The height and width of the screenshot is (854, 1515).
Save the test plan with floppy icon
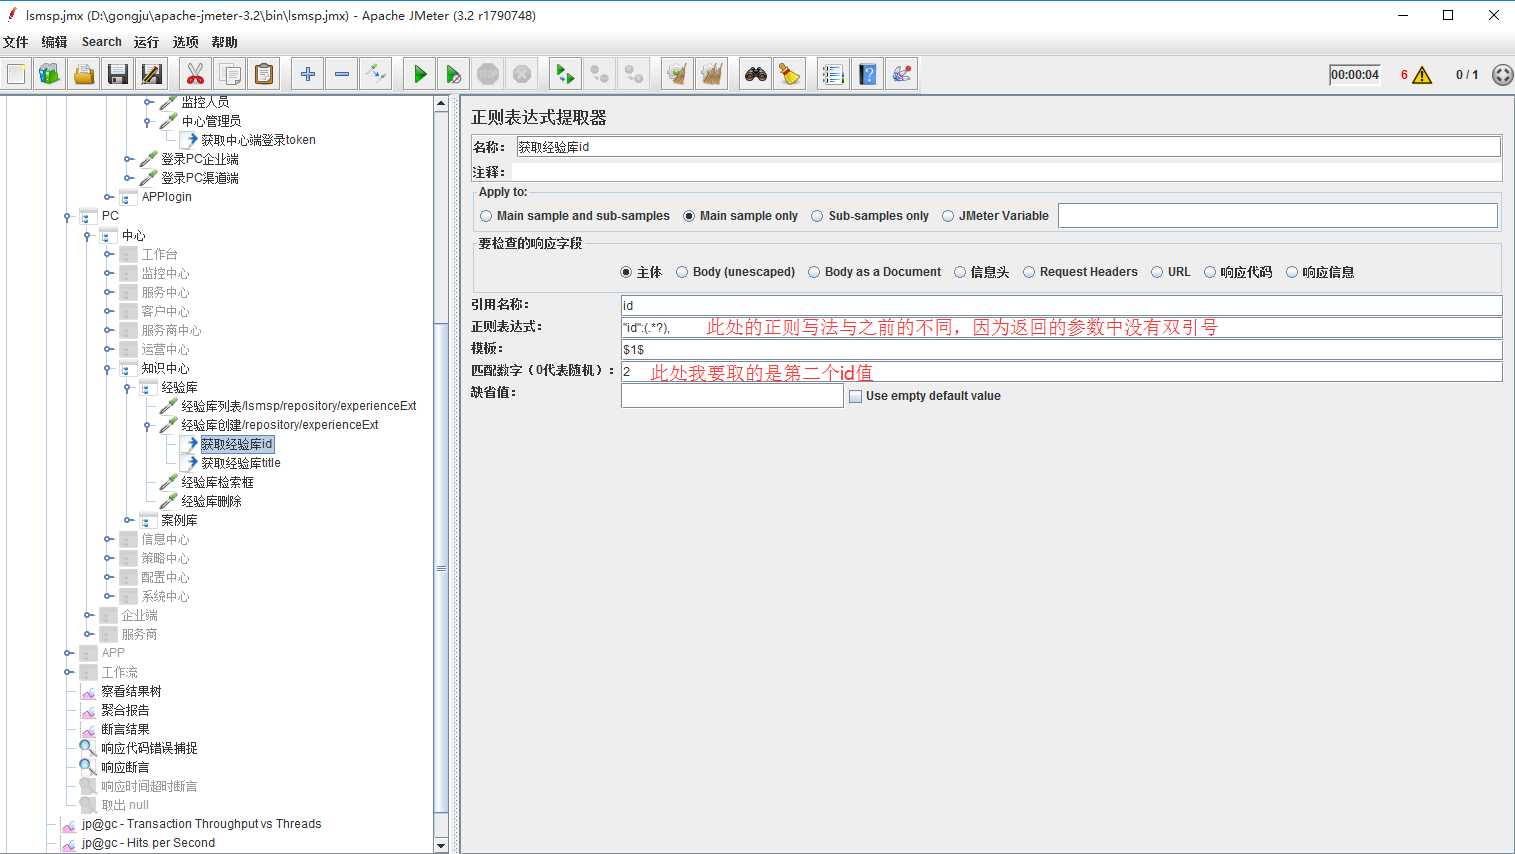coord(118,74)
